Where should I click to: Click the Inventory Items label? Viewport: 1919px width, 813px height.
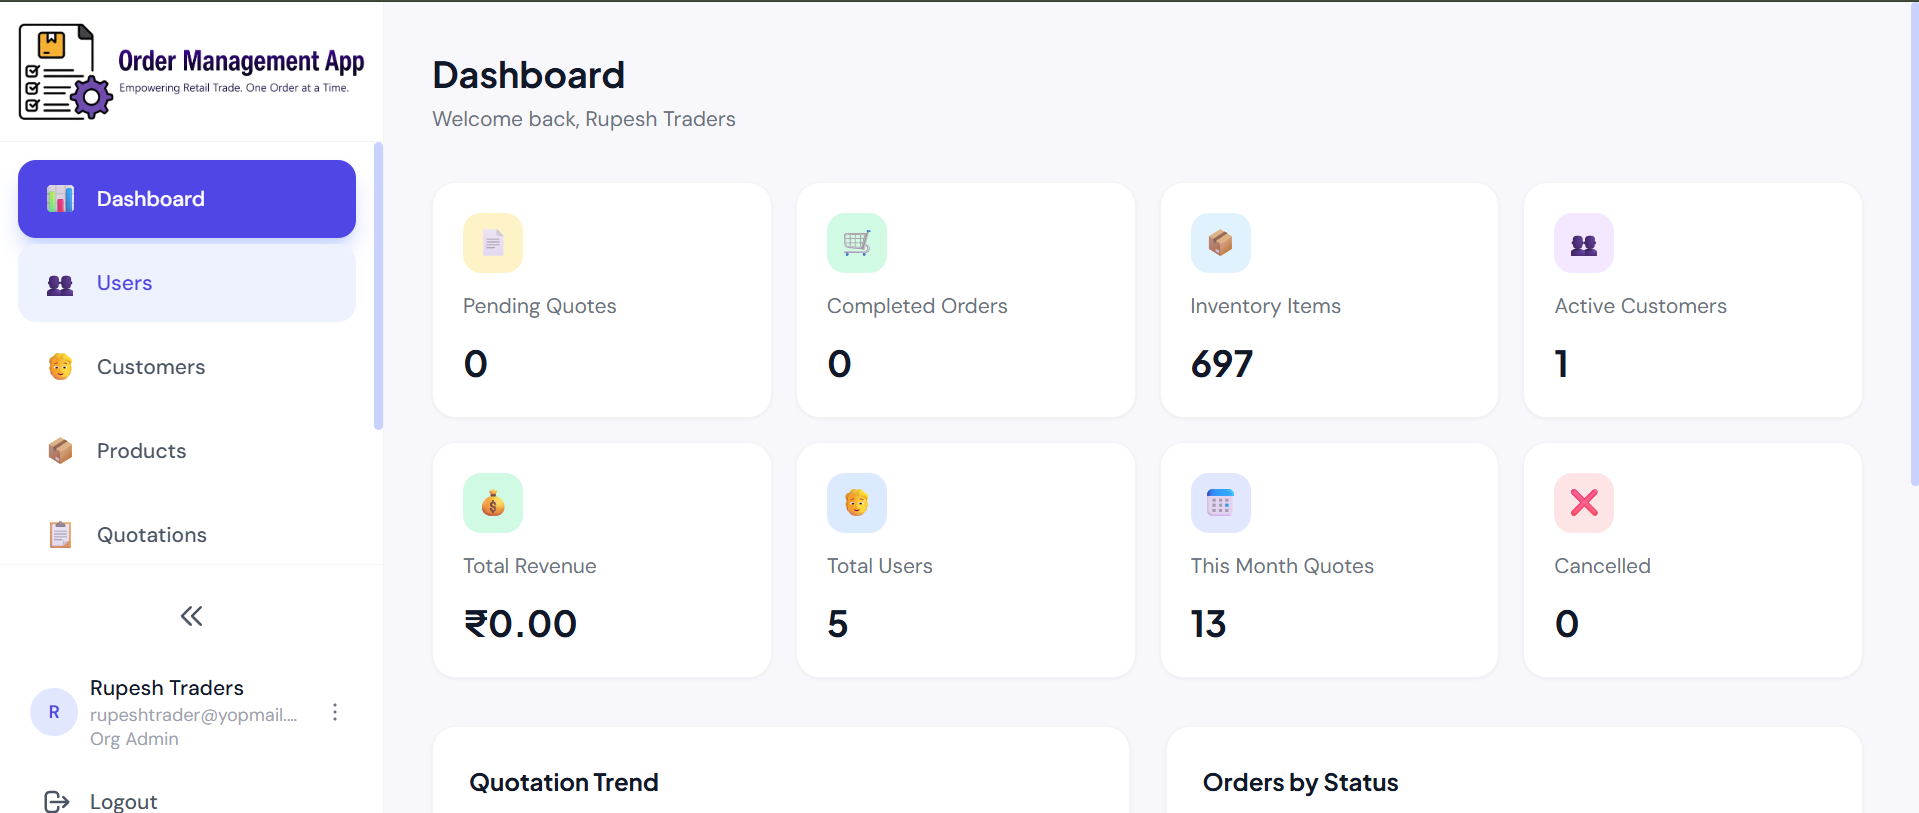pos(1266,306)
